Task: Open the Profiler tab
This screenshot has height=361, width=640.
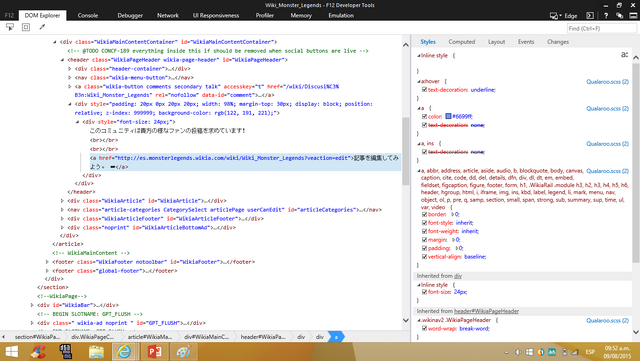Action: tap(264, 16)
